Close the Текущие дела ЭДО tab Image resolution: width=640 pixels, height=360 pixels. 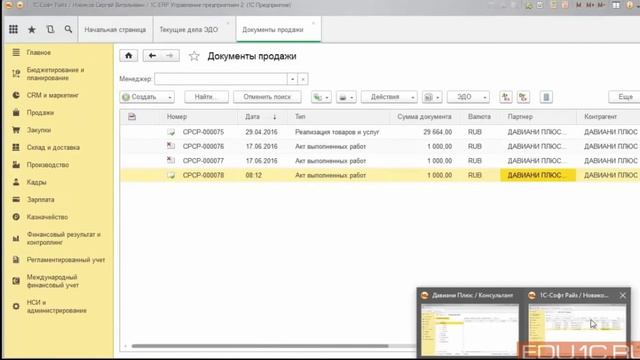click(x=228, y=23)
